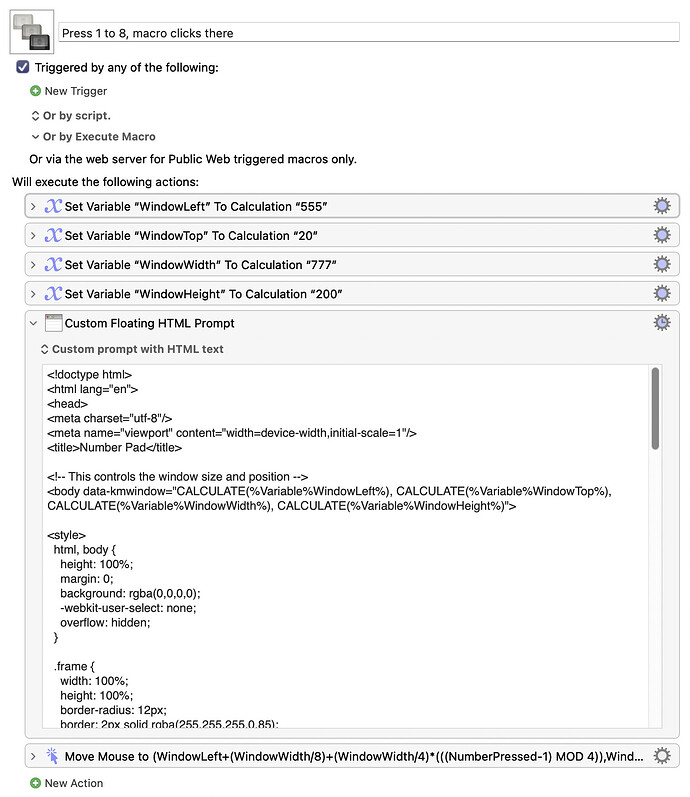The width and height of the screenshot is (690, 797).
Task: Open gear menu for Custom Floating HTML Prompt
Action: (x=661, y=322)
